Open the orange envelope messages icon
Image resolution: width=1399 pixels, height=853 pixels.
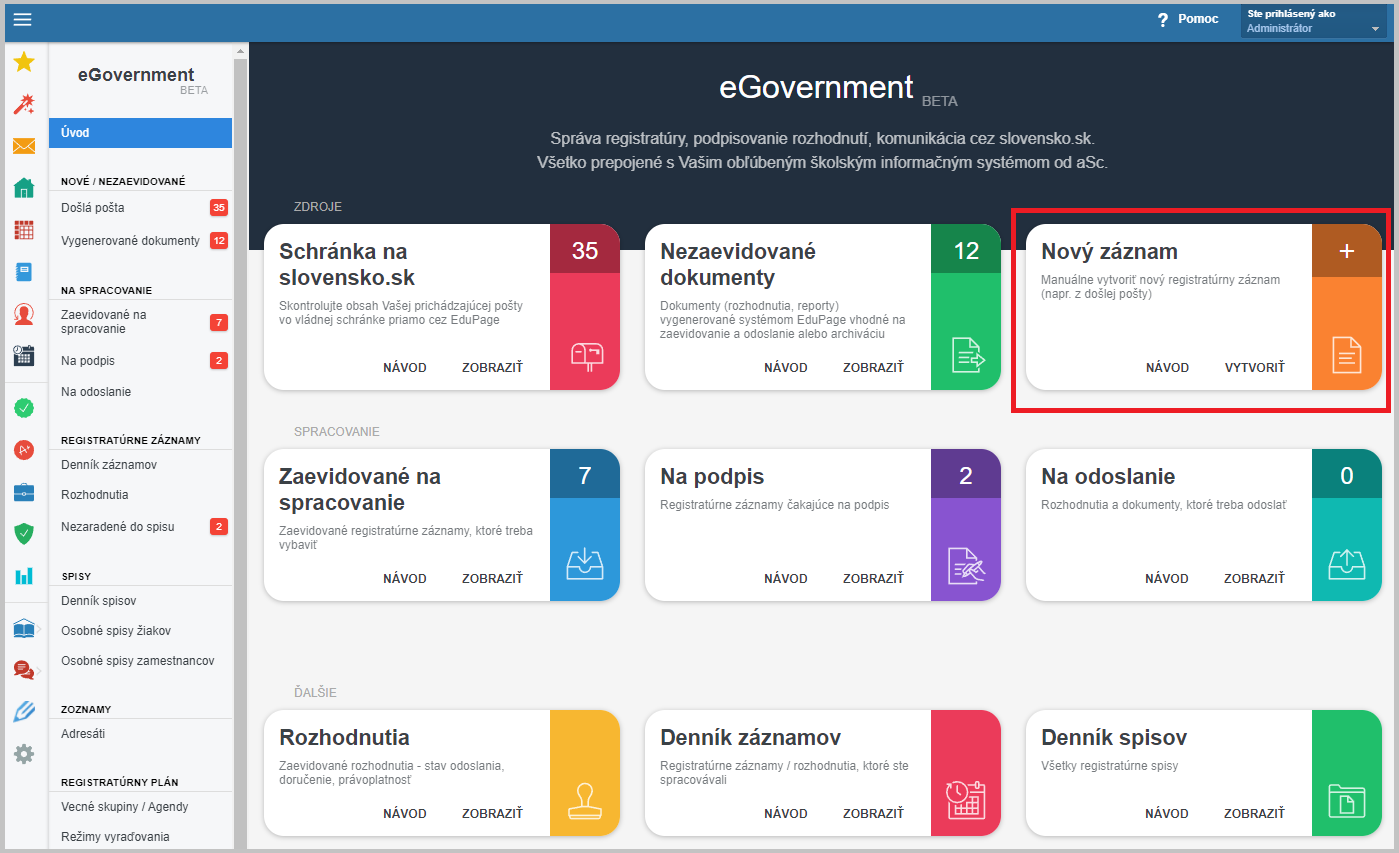point(24,146)
